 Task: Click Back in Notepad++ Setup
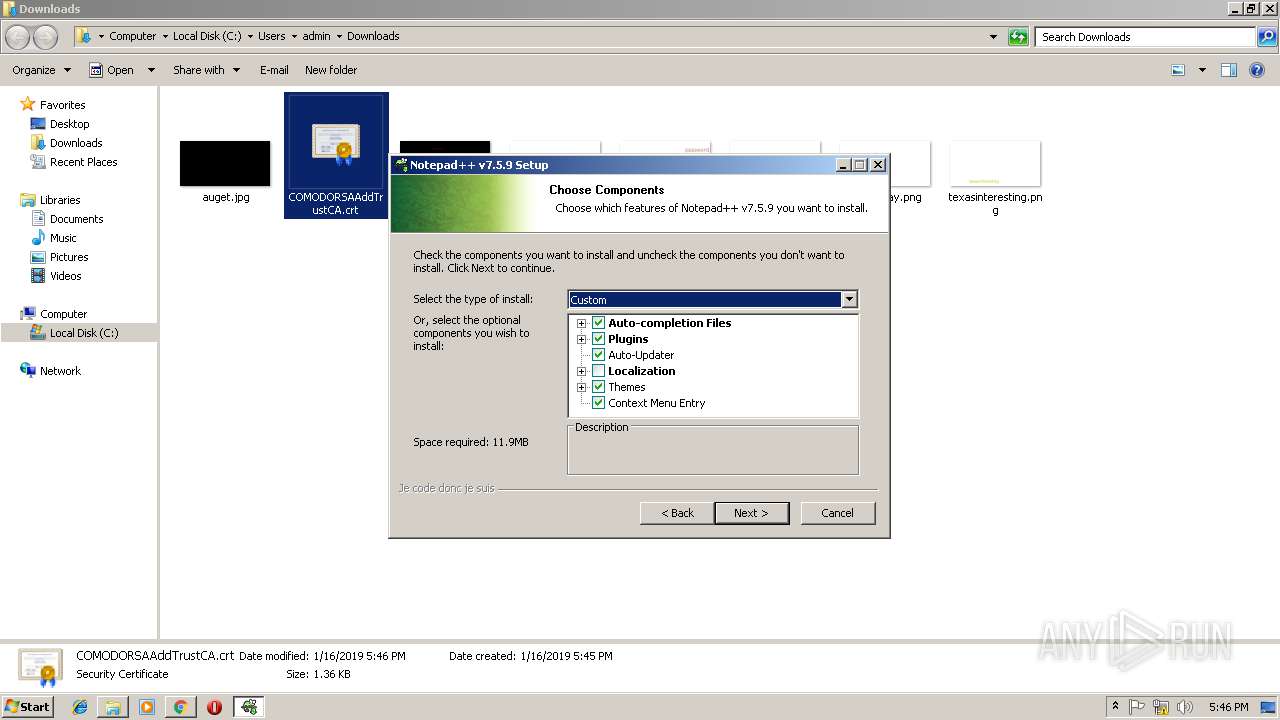point(677,513)
